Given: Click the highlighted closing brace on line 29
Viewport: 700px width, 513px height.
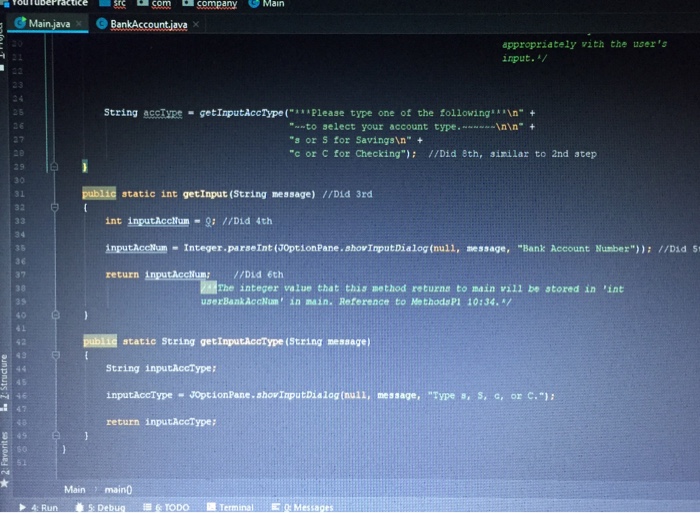Looking at the screenshot, I should pos(85,167).
